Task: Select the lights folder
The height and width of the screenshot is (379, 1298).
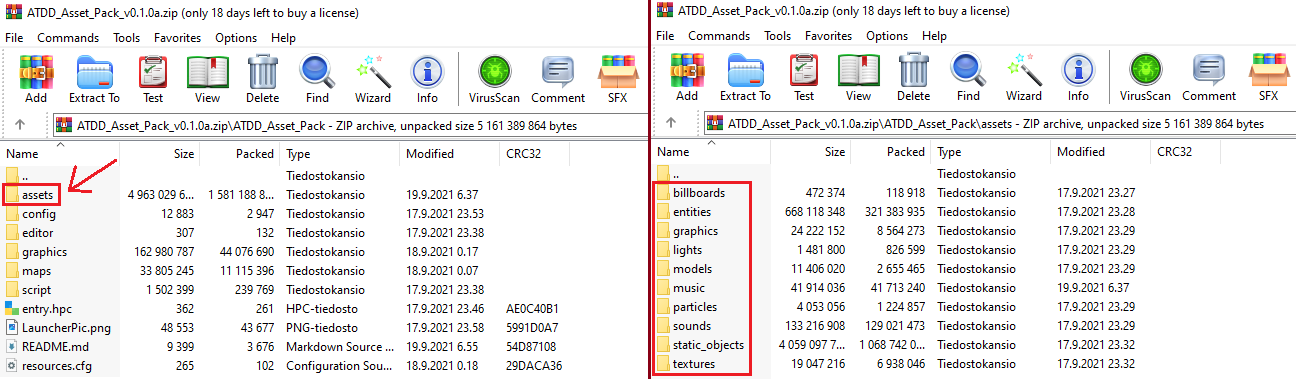Action: tap(687, 250)
